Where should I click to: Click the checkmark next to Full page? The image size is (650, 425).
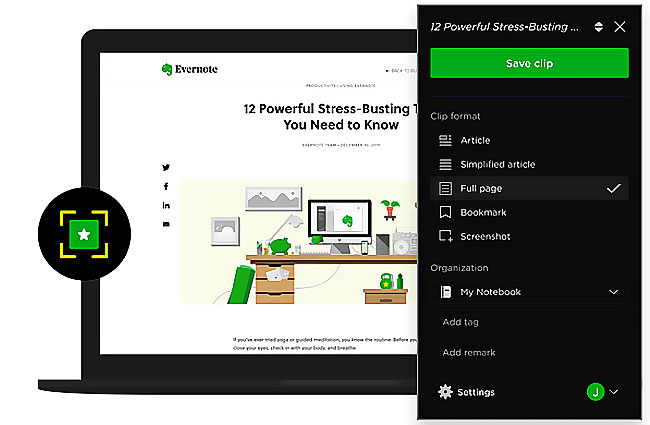click(614, 189)
